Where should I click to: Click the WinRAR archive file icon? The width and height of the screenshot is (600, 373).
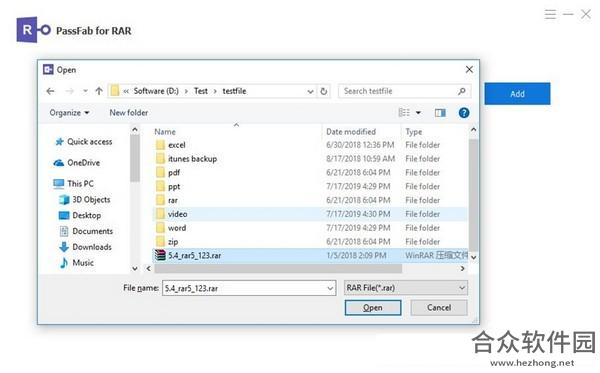click(160, 255)
